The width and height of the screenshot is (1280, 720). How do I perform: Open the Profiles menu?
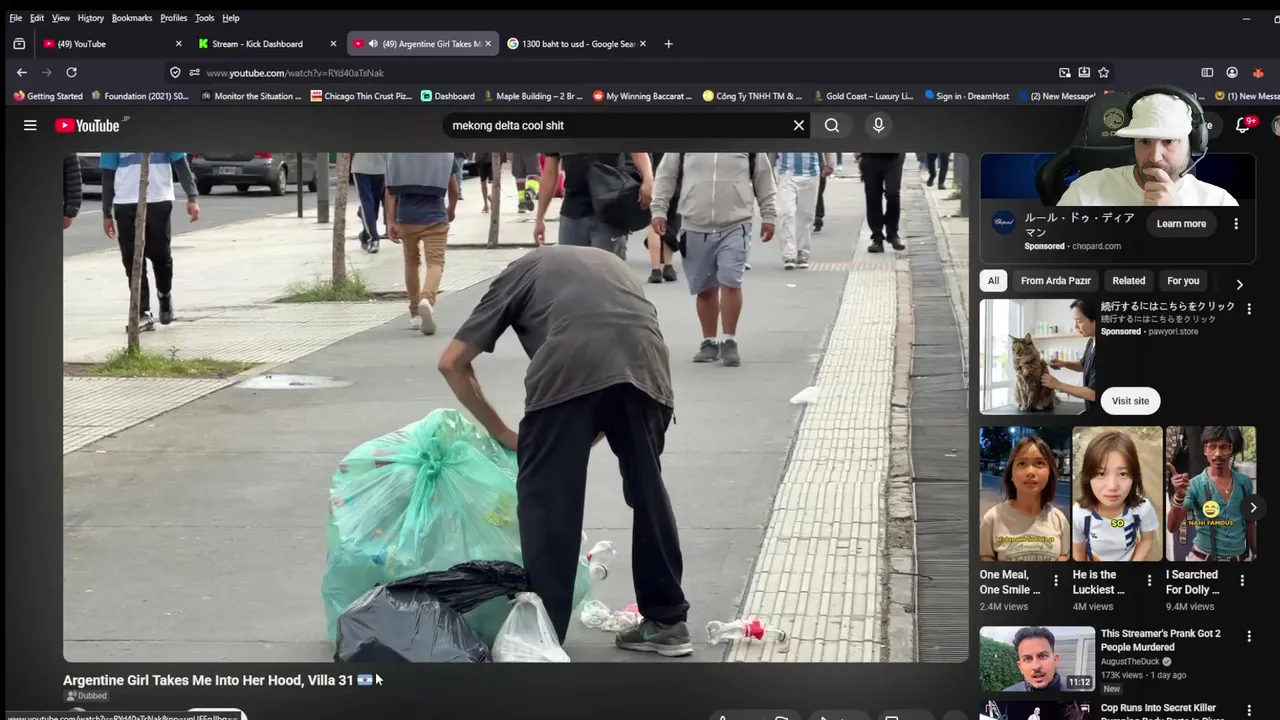174,18
